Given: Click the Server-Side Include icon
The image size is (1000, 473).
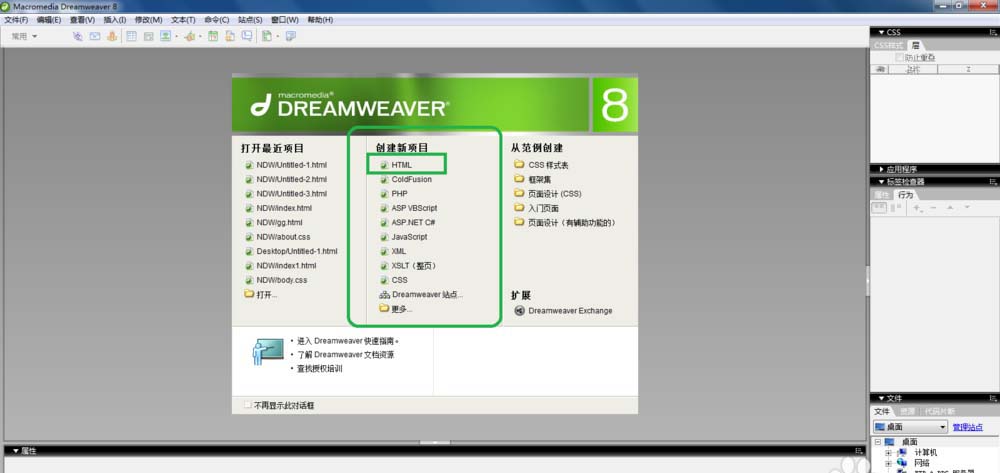Looking at the screenshot, I should pos(230,36).
